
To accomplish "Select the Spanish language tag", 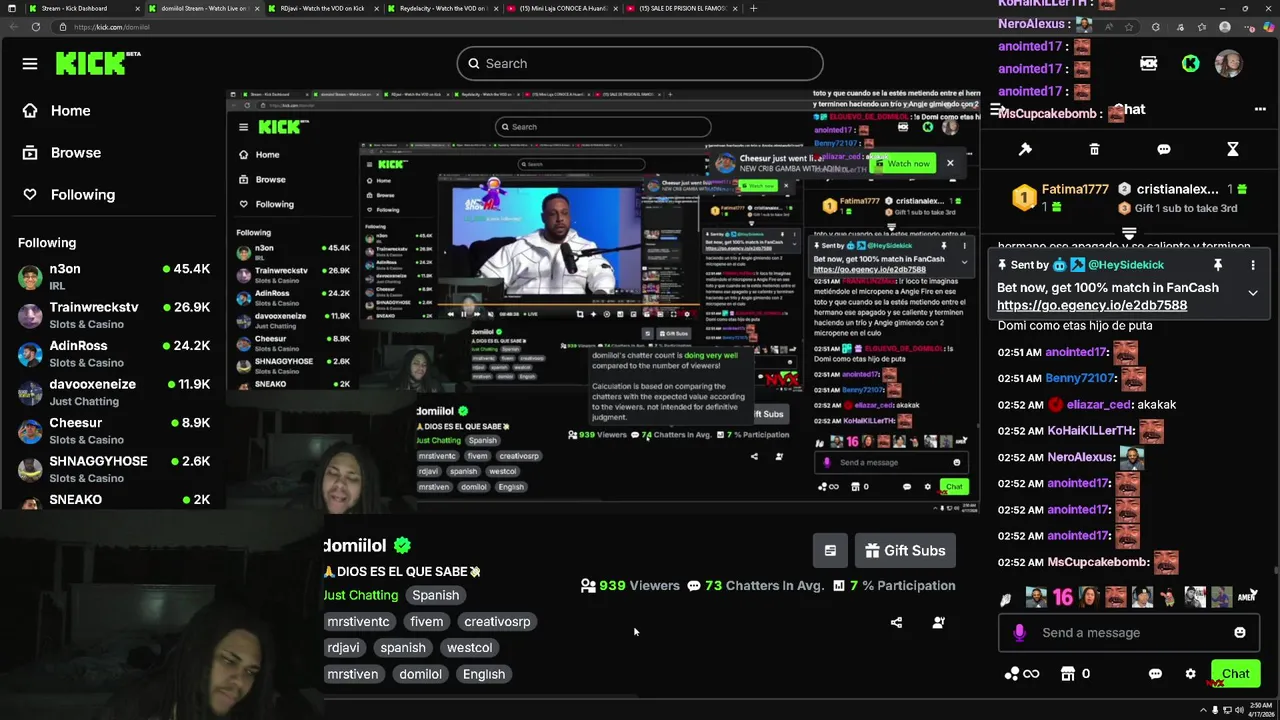I will click(436, 595).
